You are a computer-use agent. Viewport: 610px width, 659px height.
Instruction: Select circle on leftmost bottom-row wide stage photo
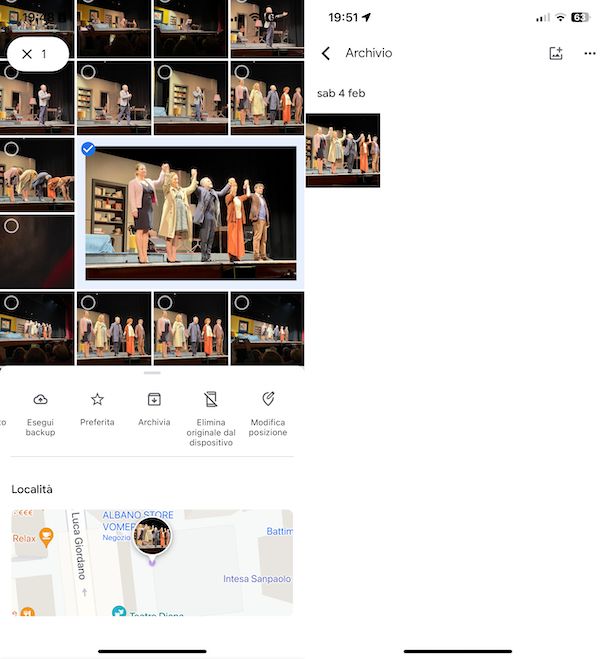[x=11, y=303]
